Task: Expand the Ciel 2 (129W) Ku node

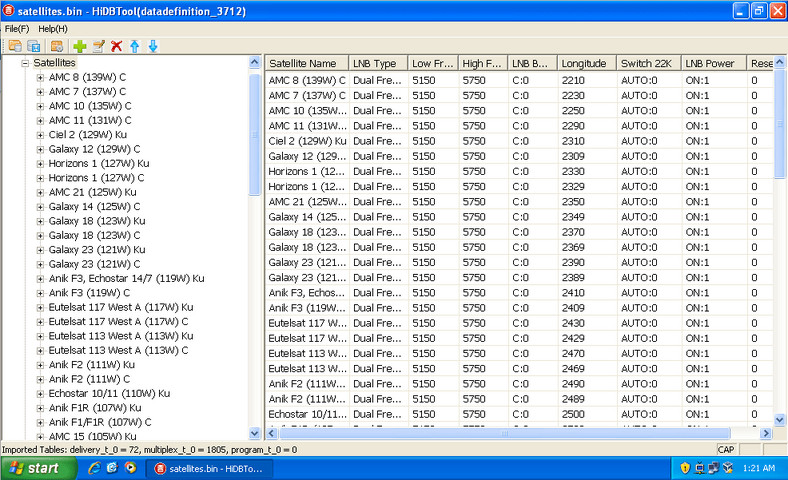Action: click(x=40, y=135)
